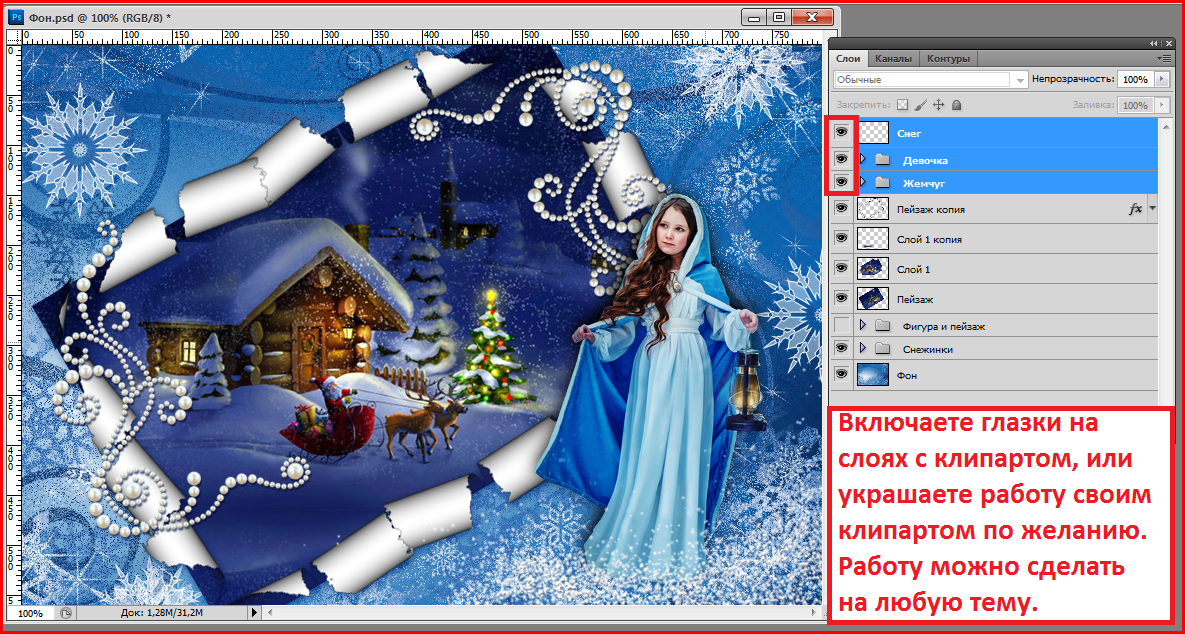
Task: Click the Пейзаж layer thumbnail
Action: coord(873,298)
